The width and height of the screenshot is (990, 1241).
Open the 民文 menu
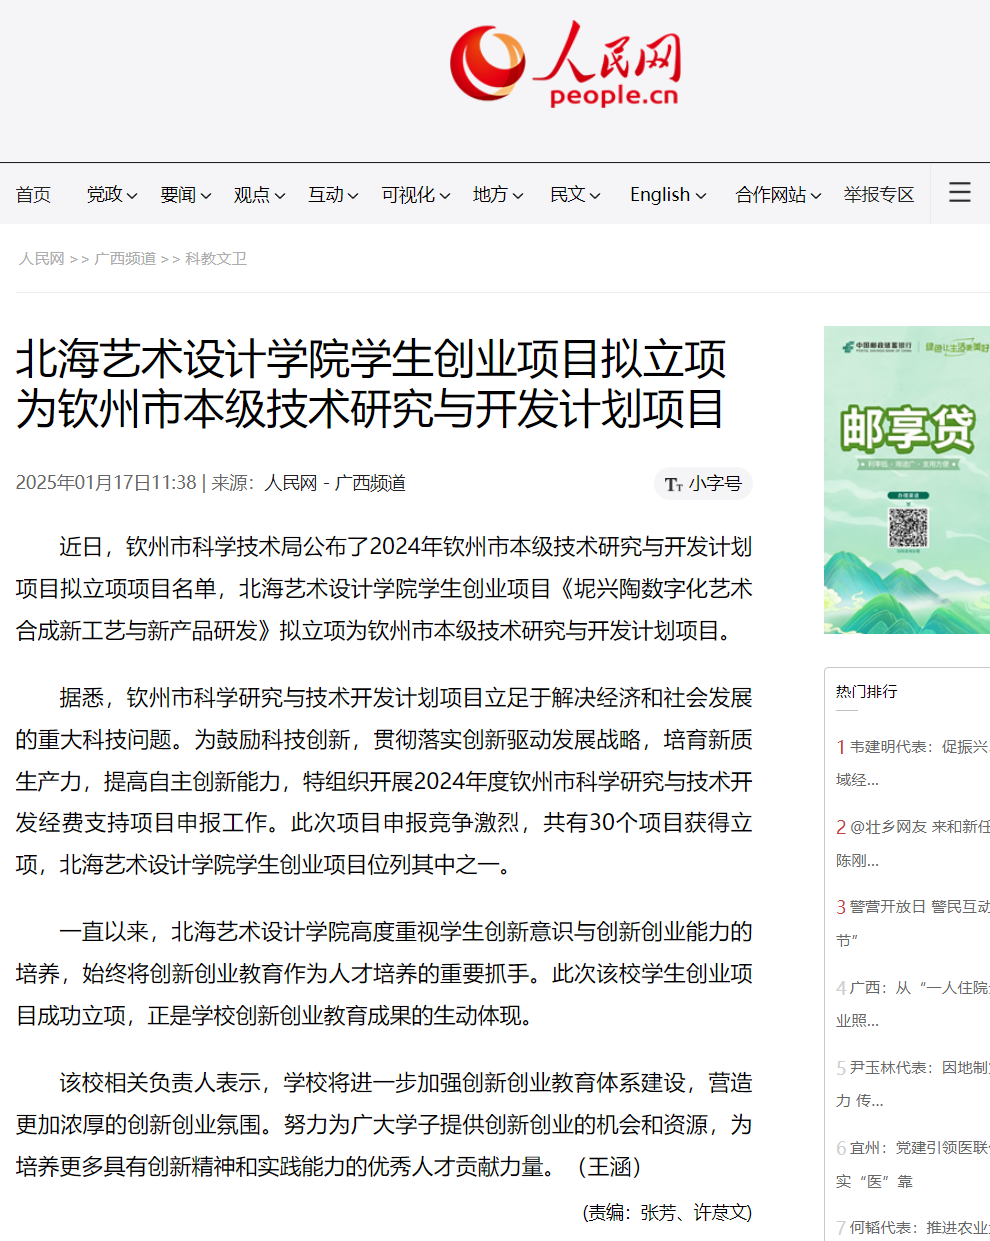click(x=574, y=195)
